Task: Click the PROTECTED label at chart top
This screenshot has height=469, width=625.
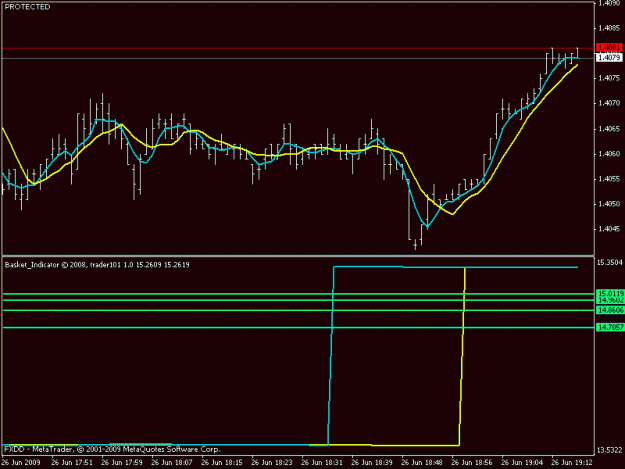Action: 28,7
